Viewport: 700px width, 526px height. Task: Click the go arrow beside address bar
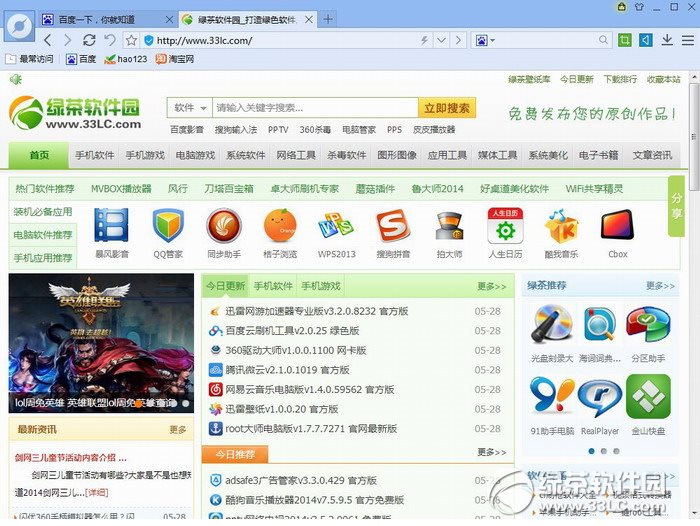click(x=458, y=41)
